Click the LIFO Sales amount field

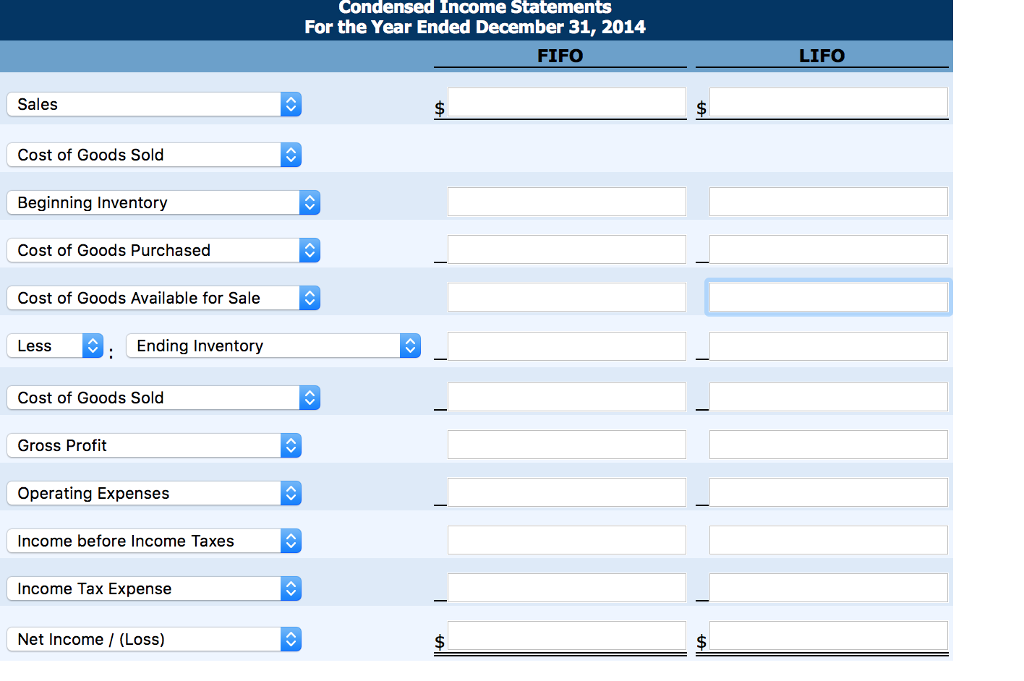click(828, 103)
